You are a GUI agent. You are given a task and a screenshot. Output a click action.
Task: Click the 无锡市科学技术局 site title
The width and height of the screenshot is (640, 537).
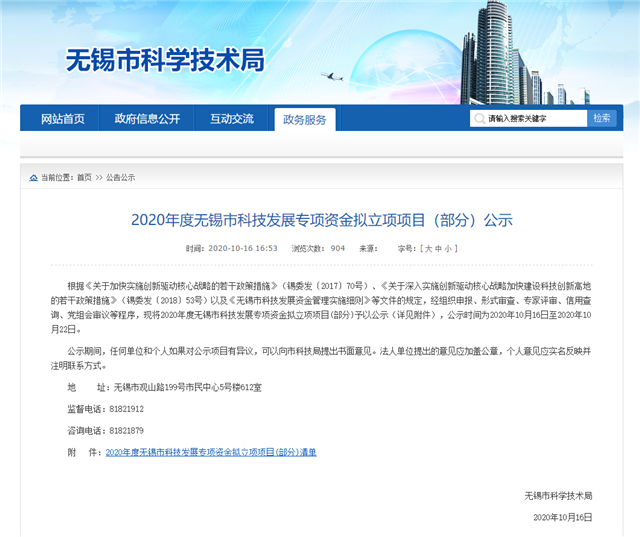coord(164,61)
